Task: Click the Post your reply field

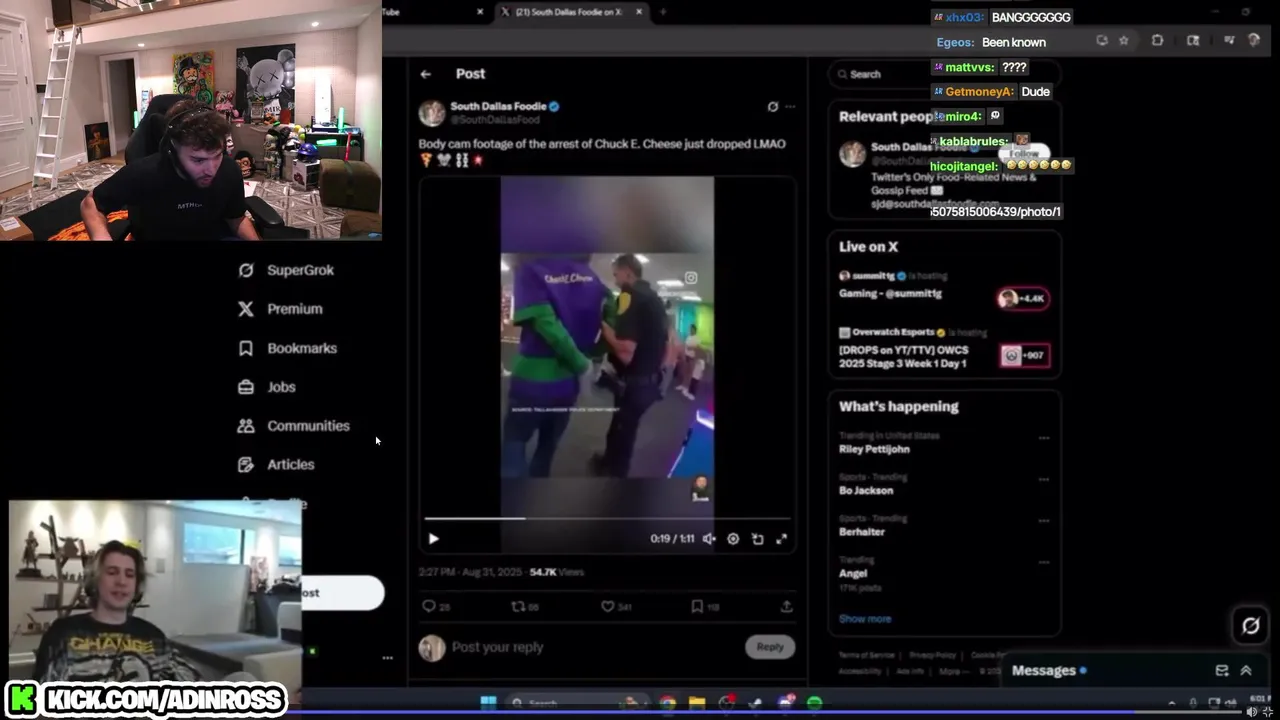Action: (x=595, y=647)
